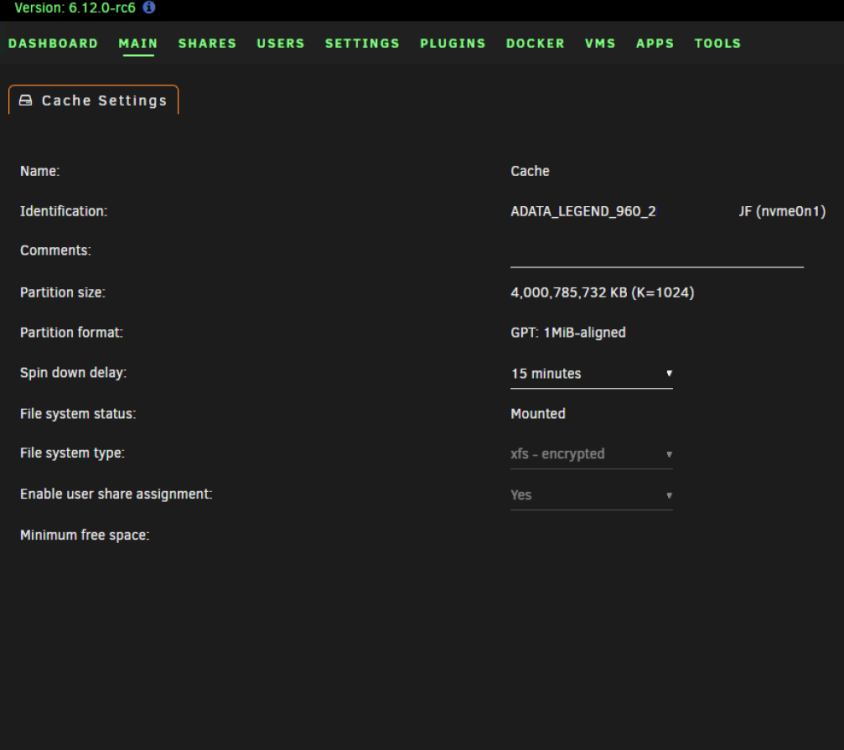Screen dimensions: 844x750
Task: Click 'Enable user share assignment:' label
Action: tap(116, 494)
